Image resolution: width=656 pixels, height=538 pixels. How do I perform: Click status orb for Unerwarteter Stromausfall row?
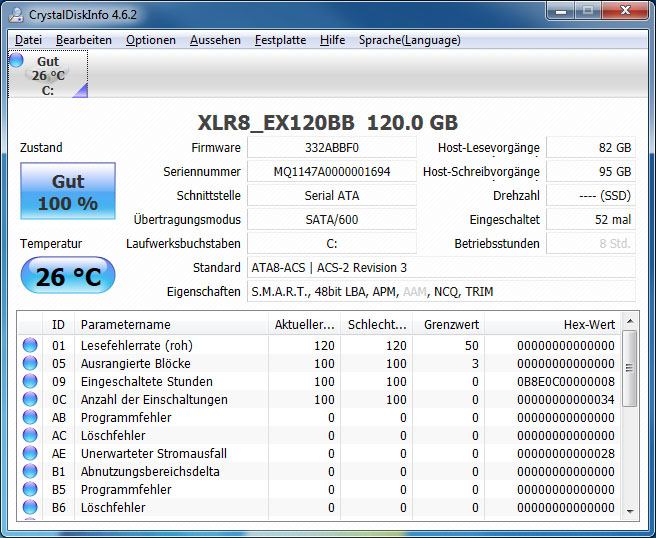[x=30, y=453]
